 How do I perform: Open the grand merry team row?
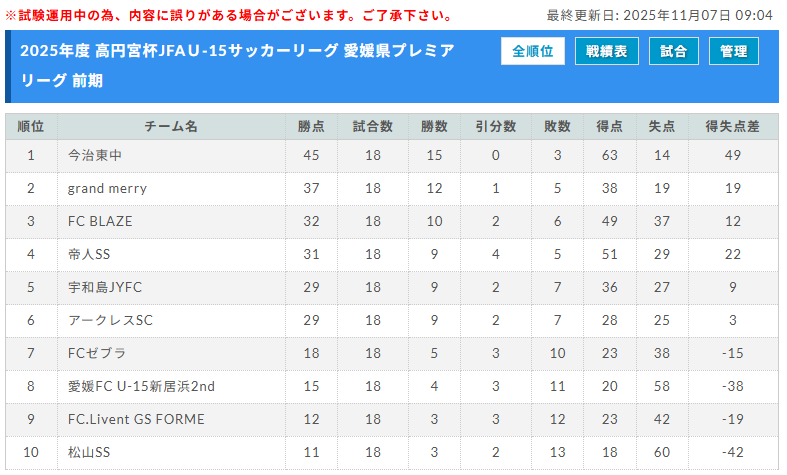click(x=107, y=188)
